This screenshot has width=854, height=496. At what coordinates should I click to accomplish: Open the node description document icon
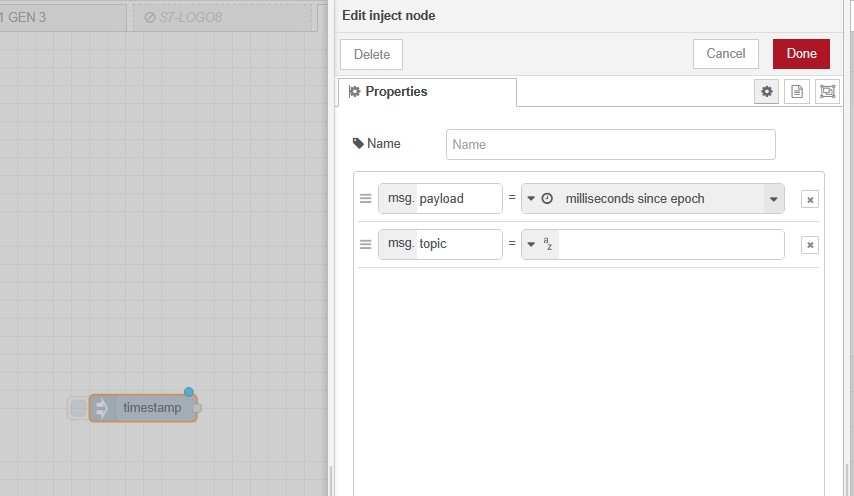point(797,92)
